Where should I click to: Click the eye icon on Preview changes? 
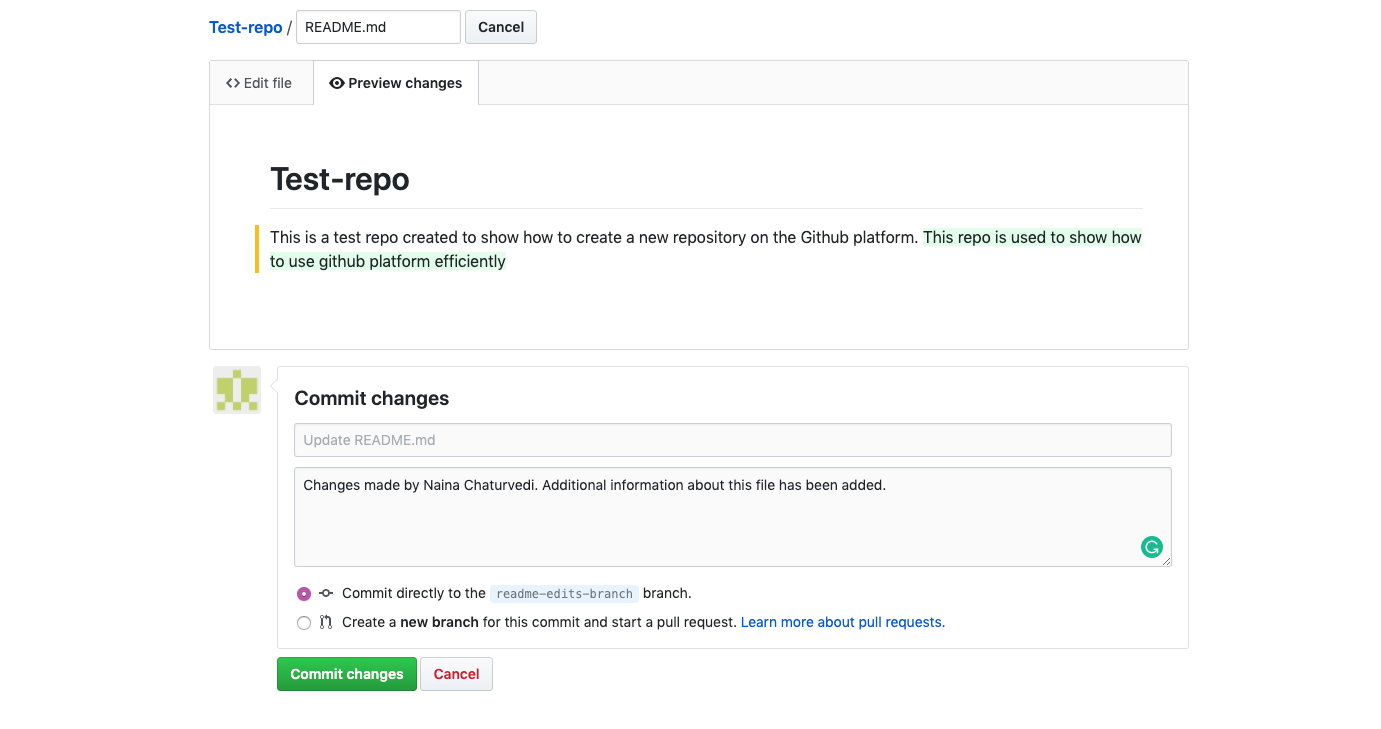point(337,83)
